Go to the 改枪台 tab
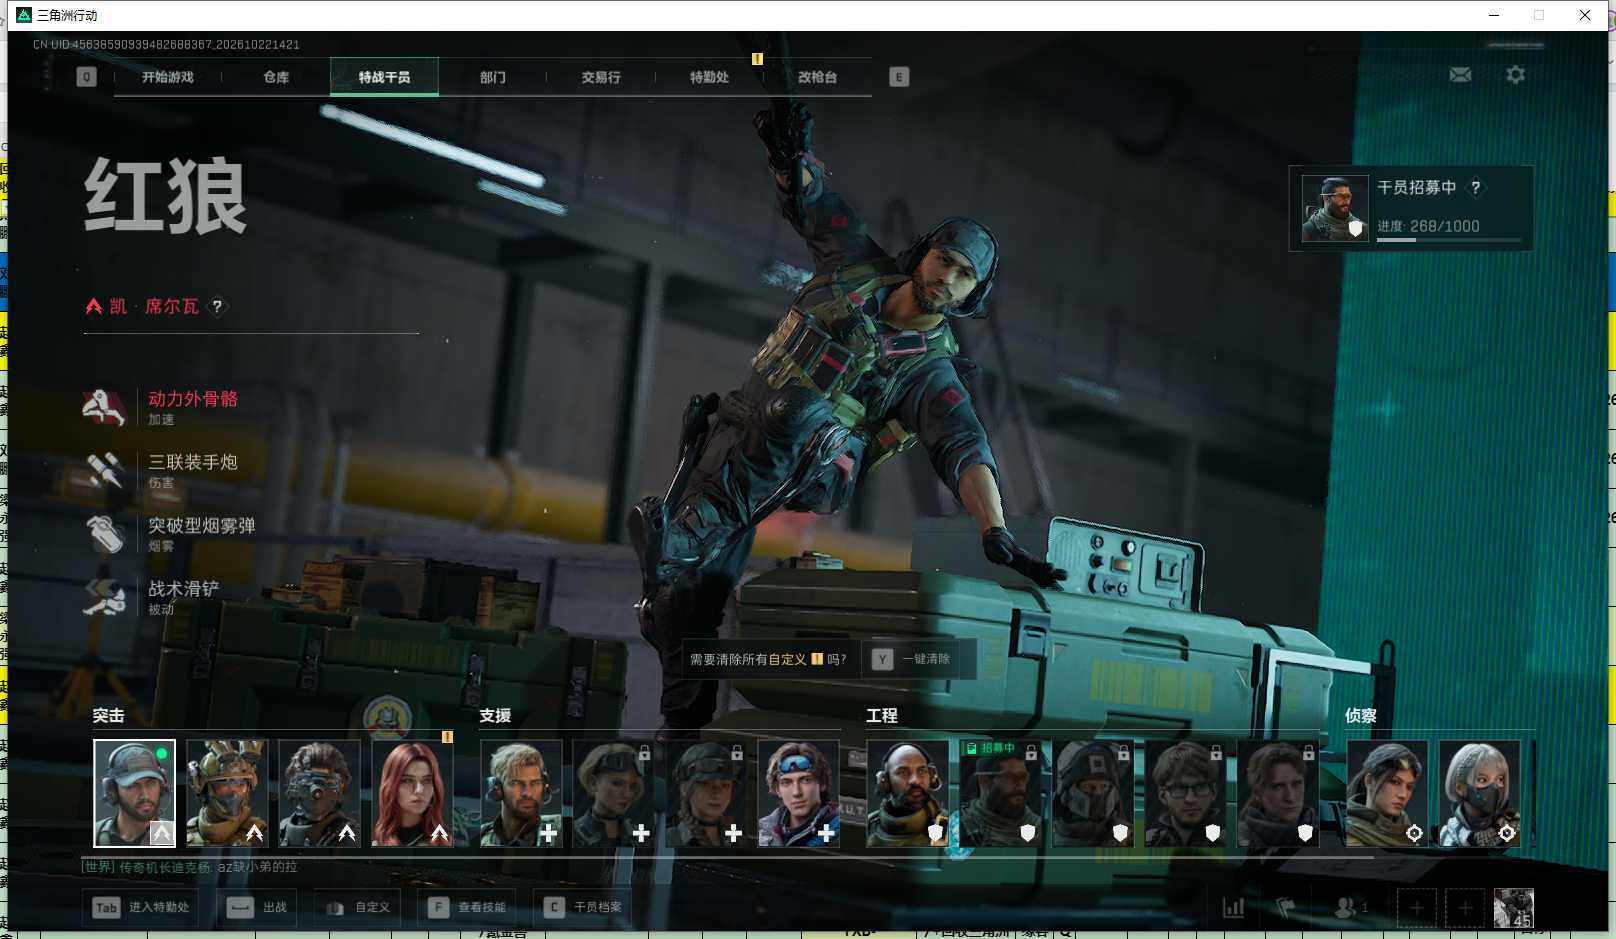 (817, 77)
